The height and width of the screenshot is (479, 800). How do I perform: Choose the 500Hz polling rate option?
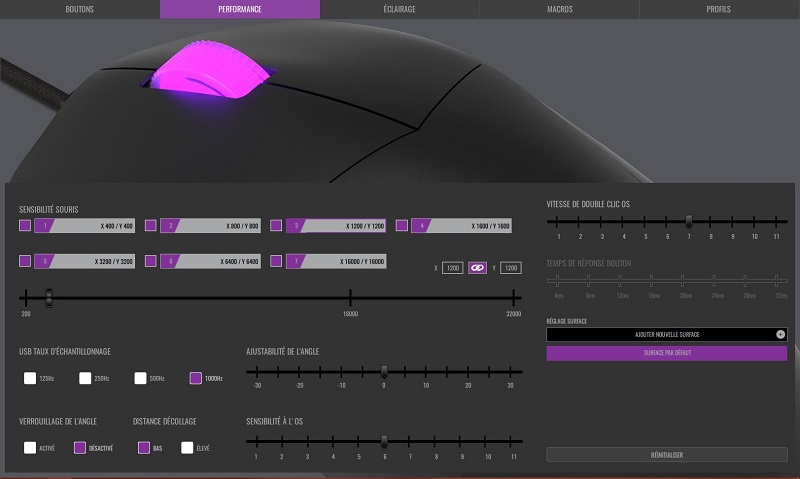click(x=141, y=378)
